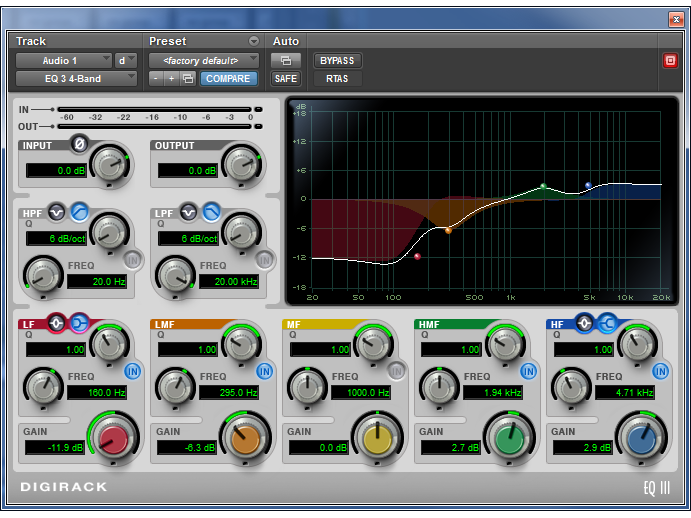
Task: Click the HMF gain field showing 2.7 dB
Action: pos(450,447)
